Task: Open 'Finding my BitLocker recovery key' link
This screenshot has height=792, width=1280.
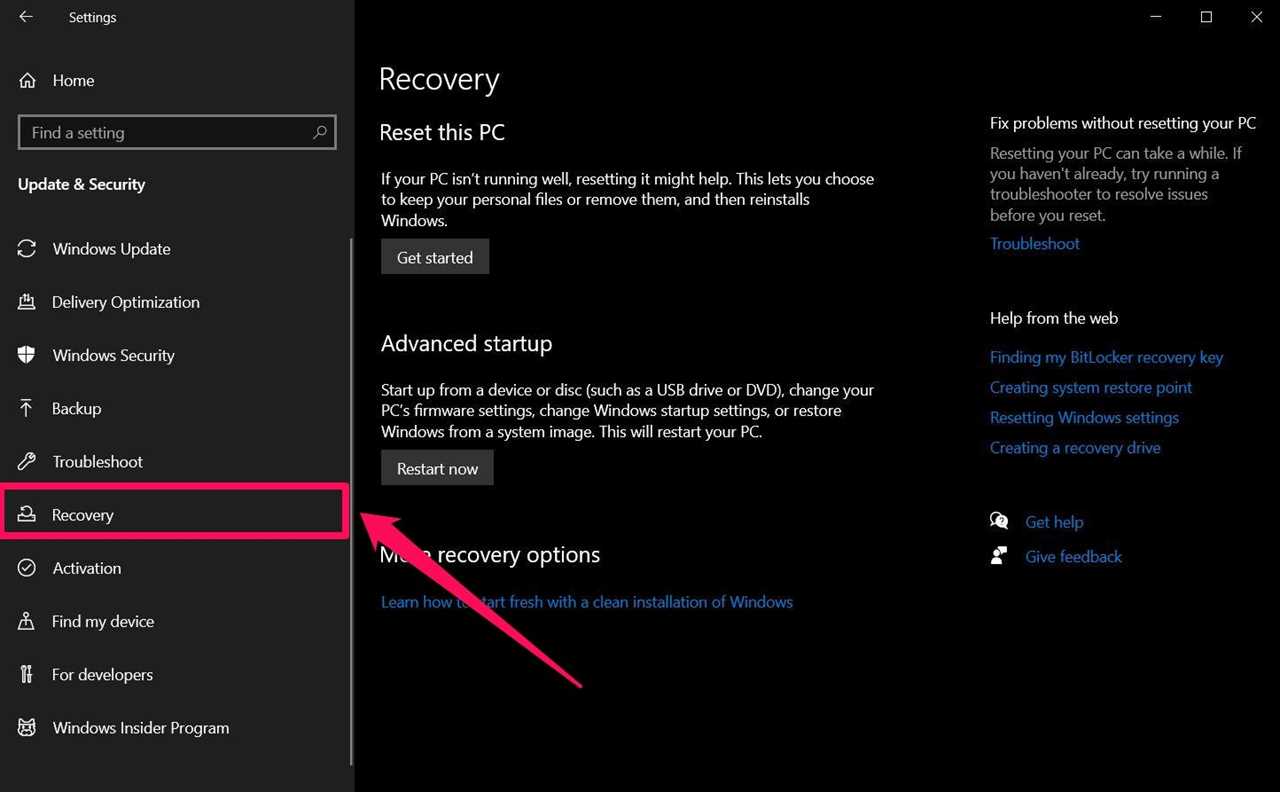Action: click(1106, 357)
